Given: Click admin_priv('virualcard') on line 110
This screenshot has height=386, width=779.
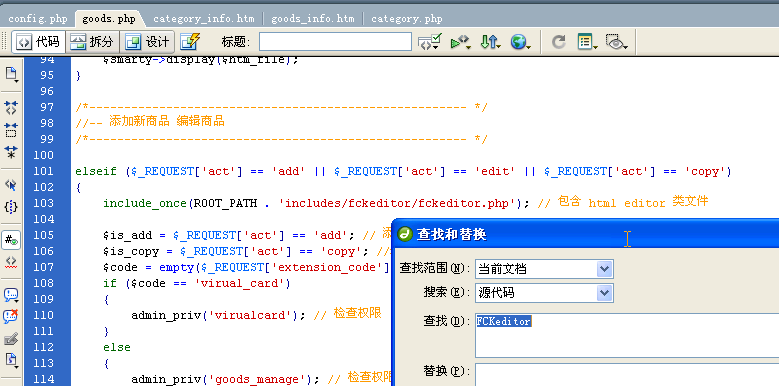Looking at the screenshot, I should pyautogui.click(x=215, y=315).
